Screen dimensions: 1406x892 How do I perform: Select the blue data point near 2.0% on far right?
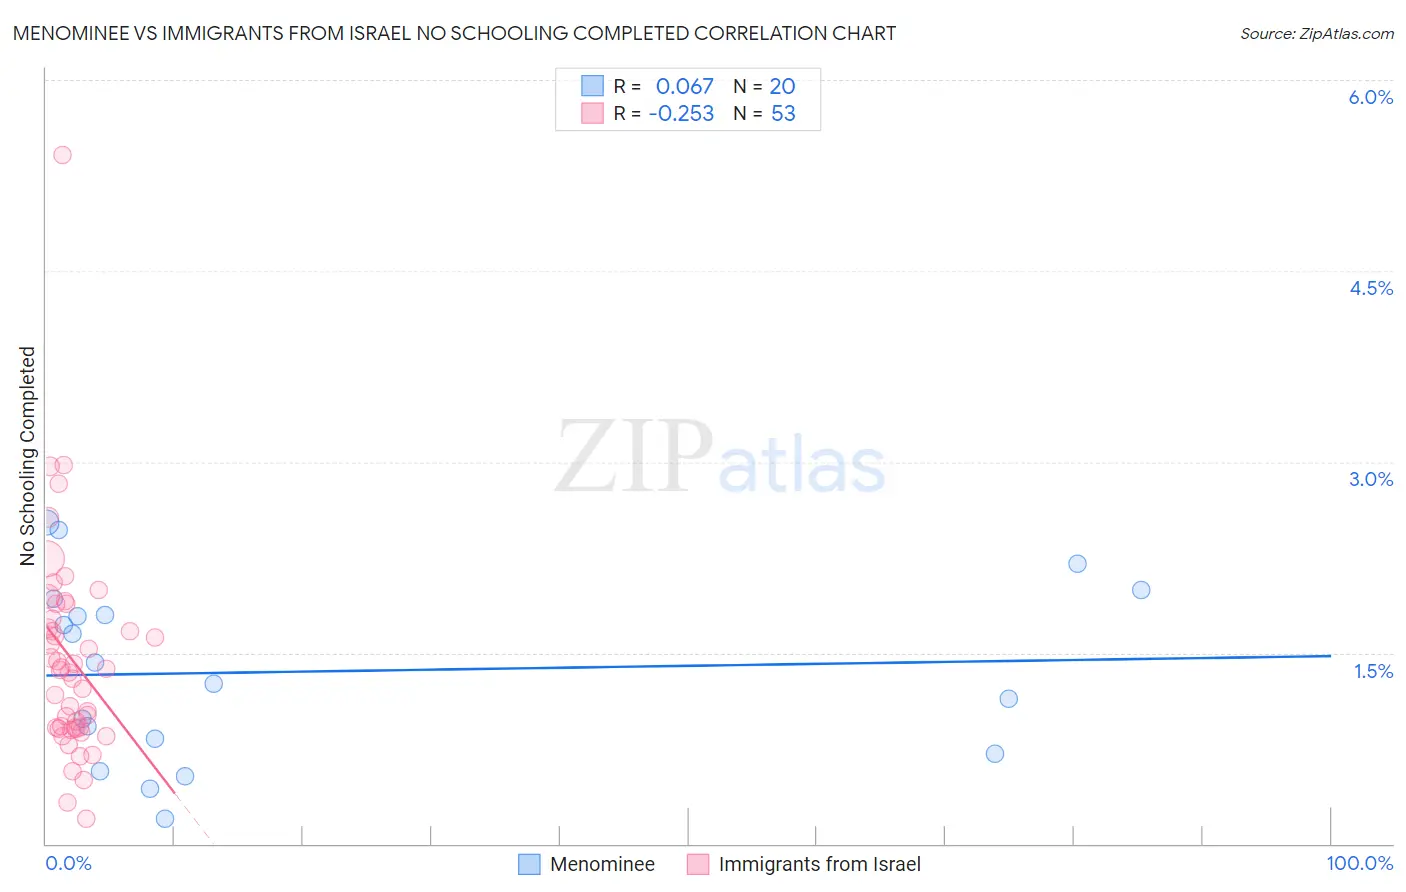click(x=1141, y=590)
